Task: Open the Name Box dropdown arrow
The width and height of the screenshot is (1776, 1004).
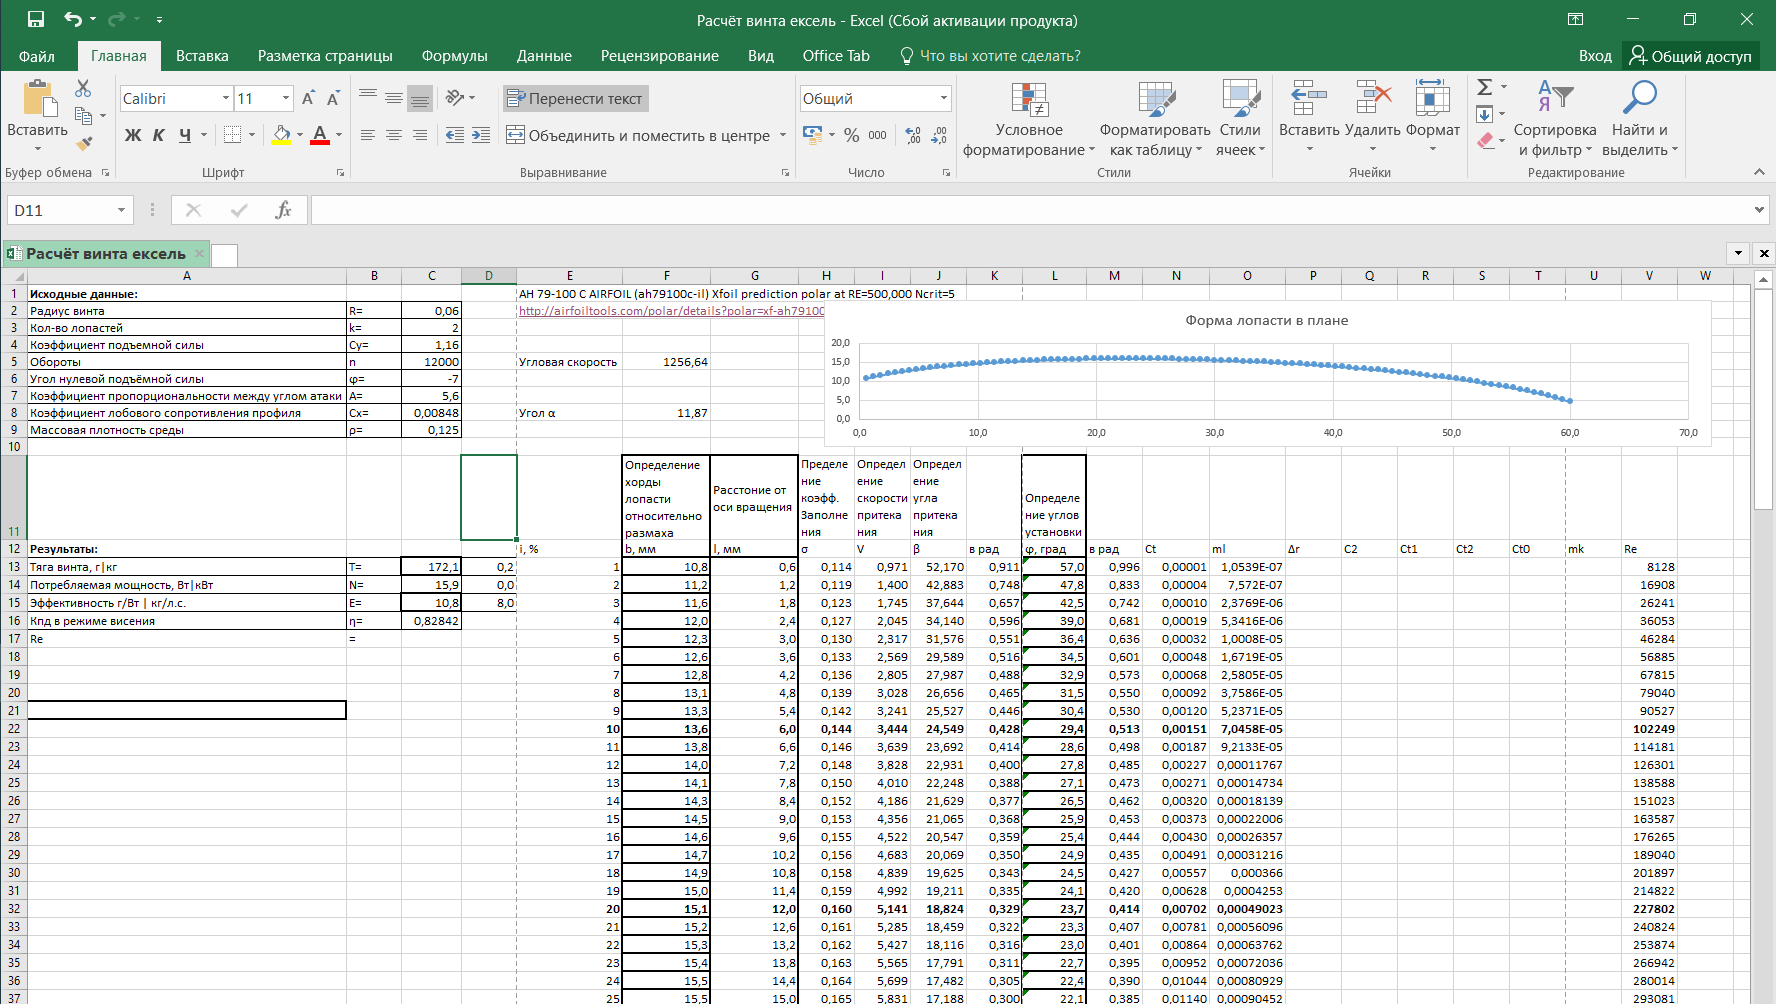Action: 121,210
